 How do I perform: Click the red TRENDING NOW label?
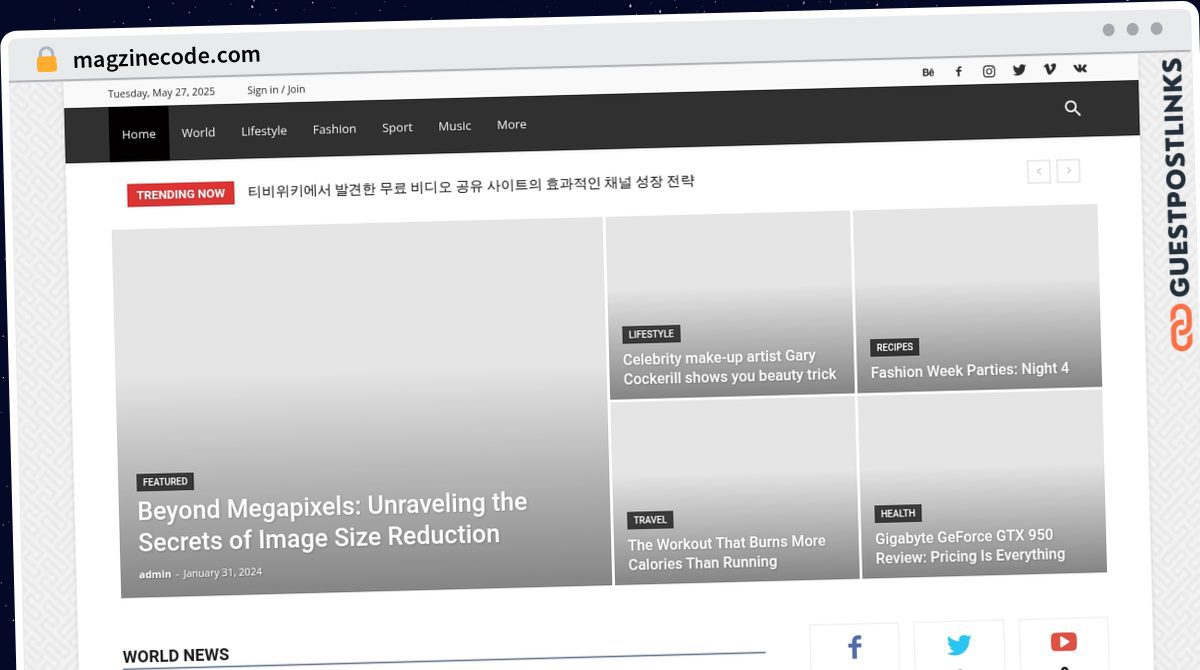[180, 194]
